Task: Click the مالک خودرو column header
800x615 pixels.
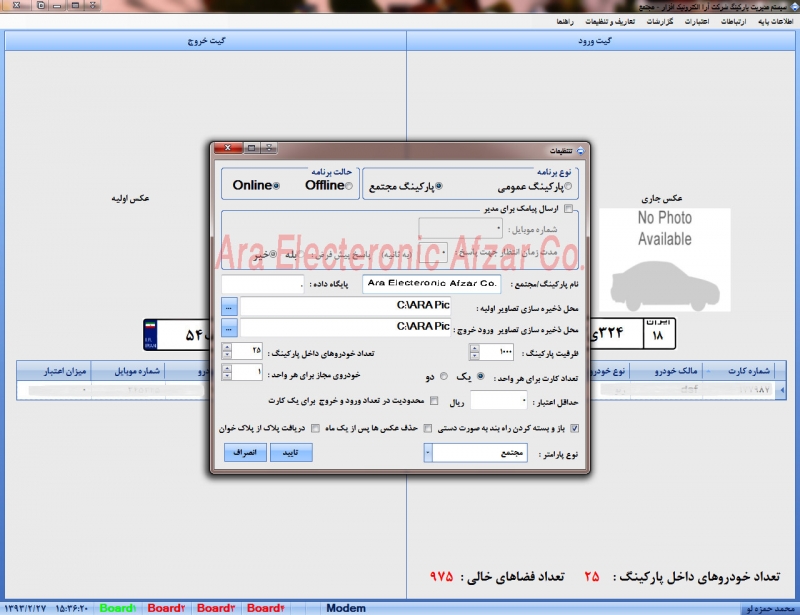Action: 666,371
